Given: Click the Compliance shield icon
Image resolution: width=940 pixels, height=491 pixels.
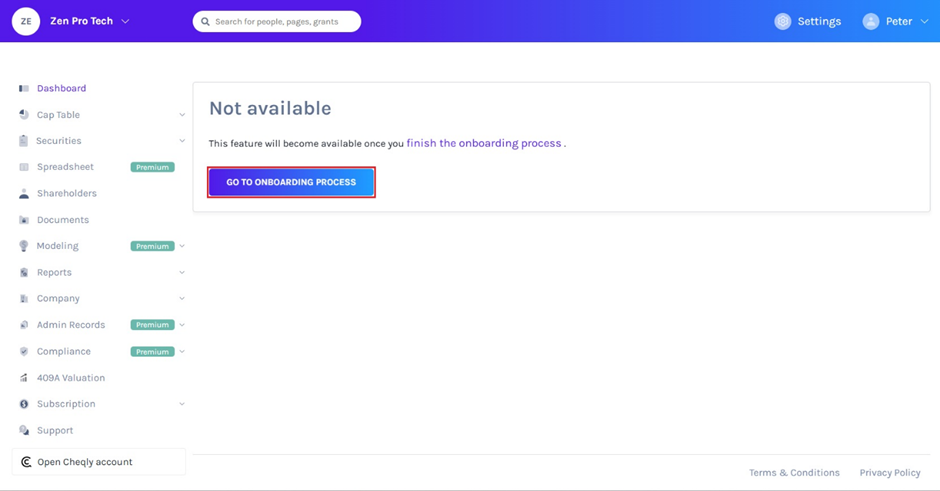Looking at the screenshot, I should (24, 351).
